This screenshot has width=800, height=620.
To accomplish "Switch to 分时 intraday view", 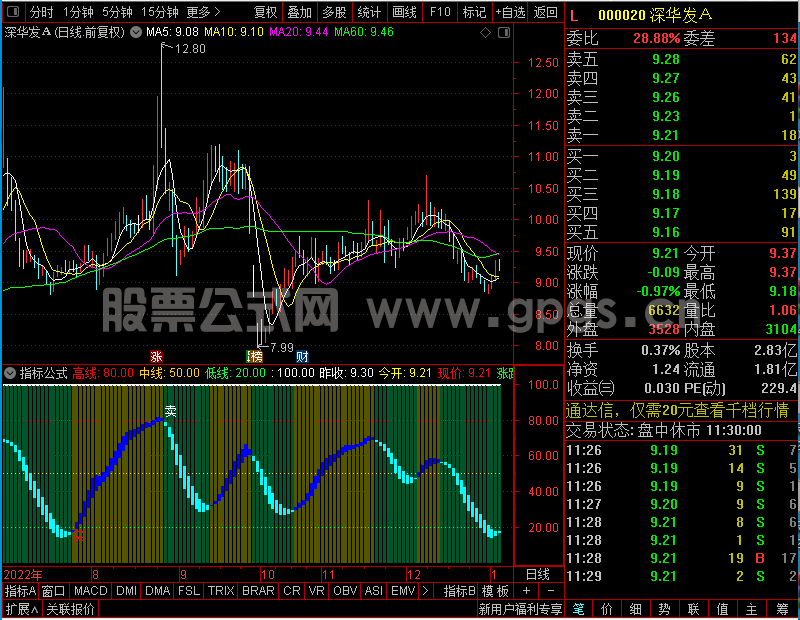I will coord(41,12).
